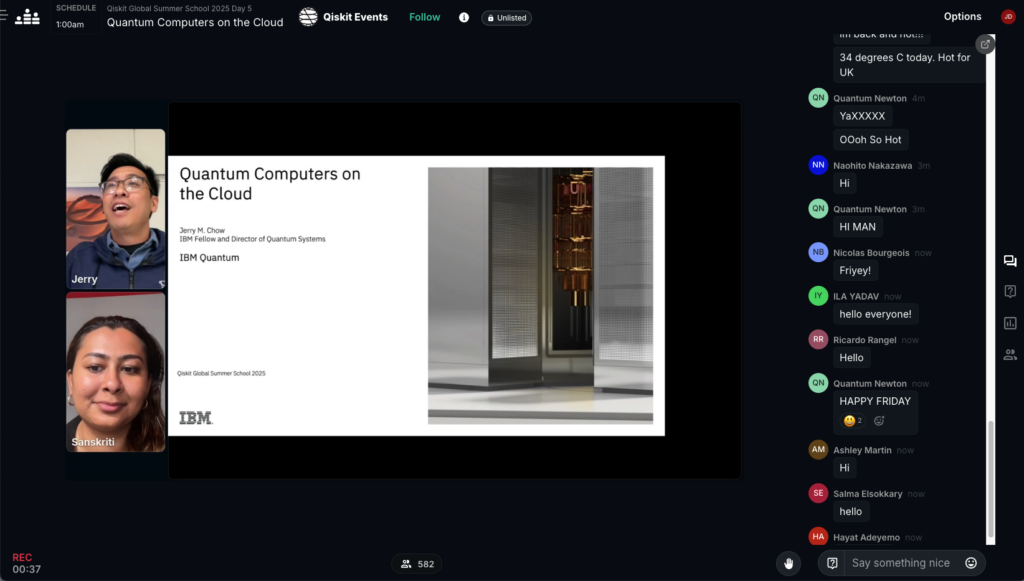
Task: Click the 'YaXXXXX' chat message
Action: [x=862, y=116]
